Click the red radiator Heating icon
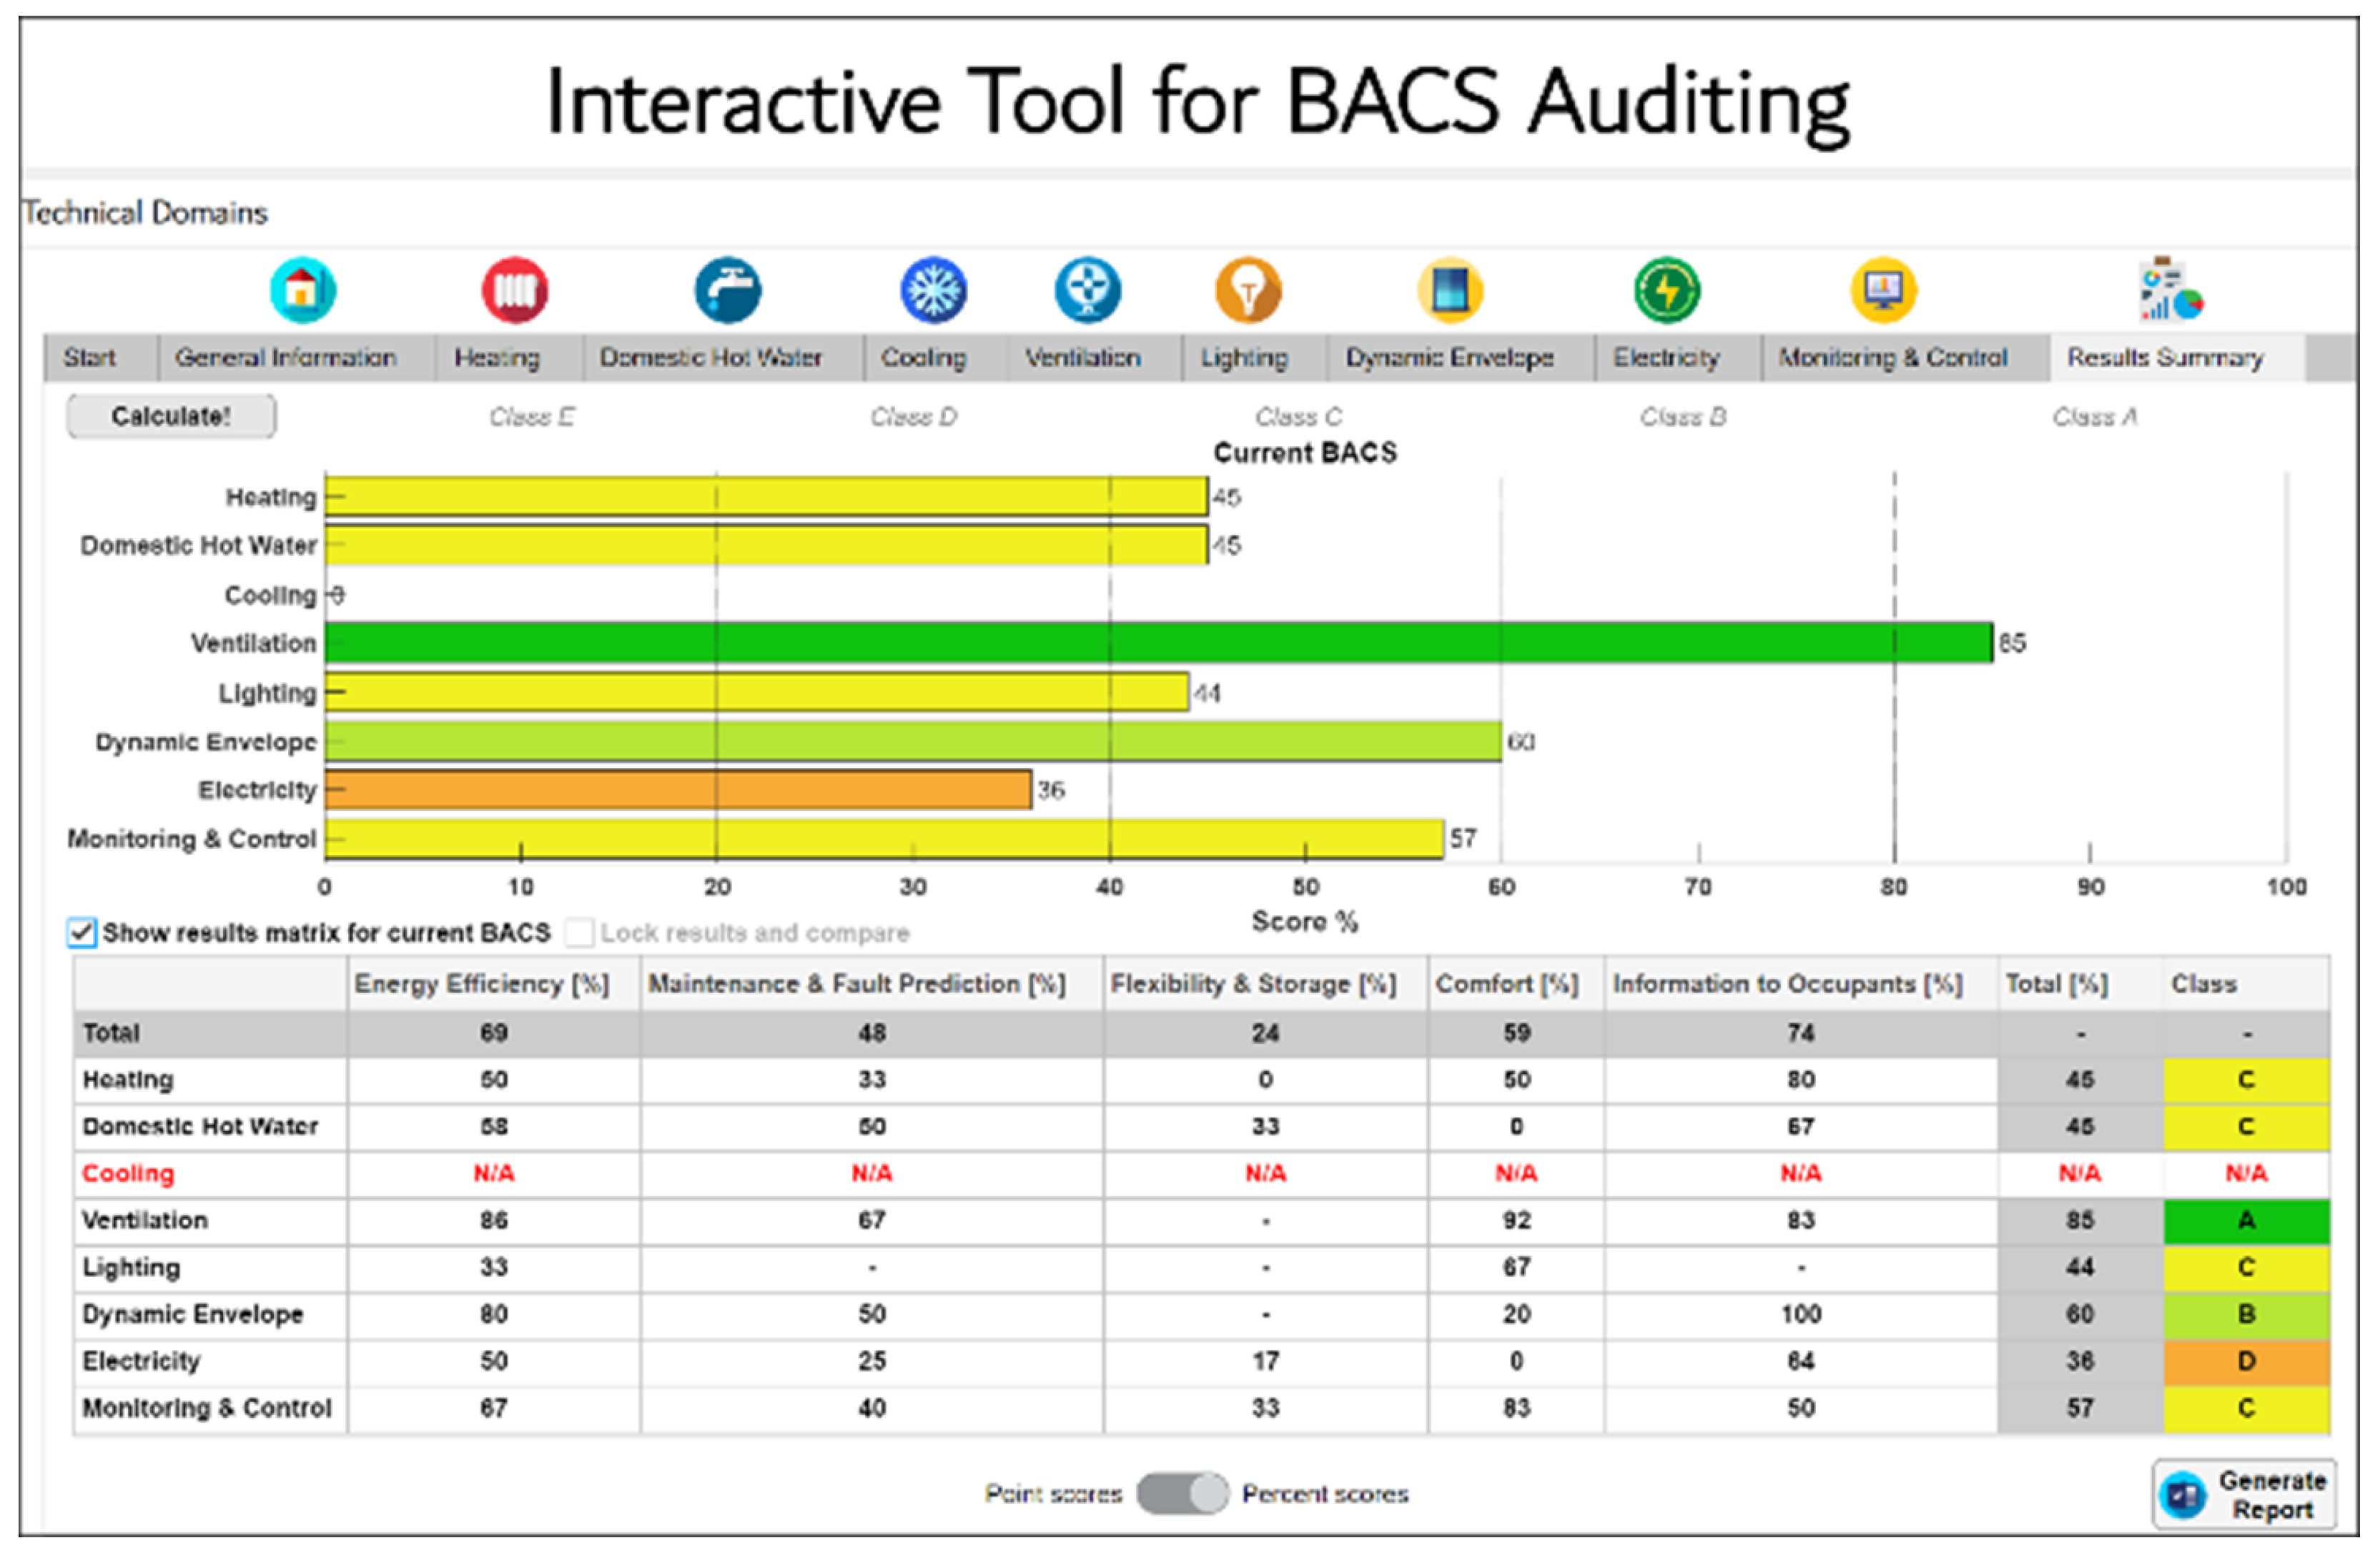Image resolution: width=2380 pixels, height=1558 pixels. (x=515, y=291)
